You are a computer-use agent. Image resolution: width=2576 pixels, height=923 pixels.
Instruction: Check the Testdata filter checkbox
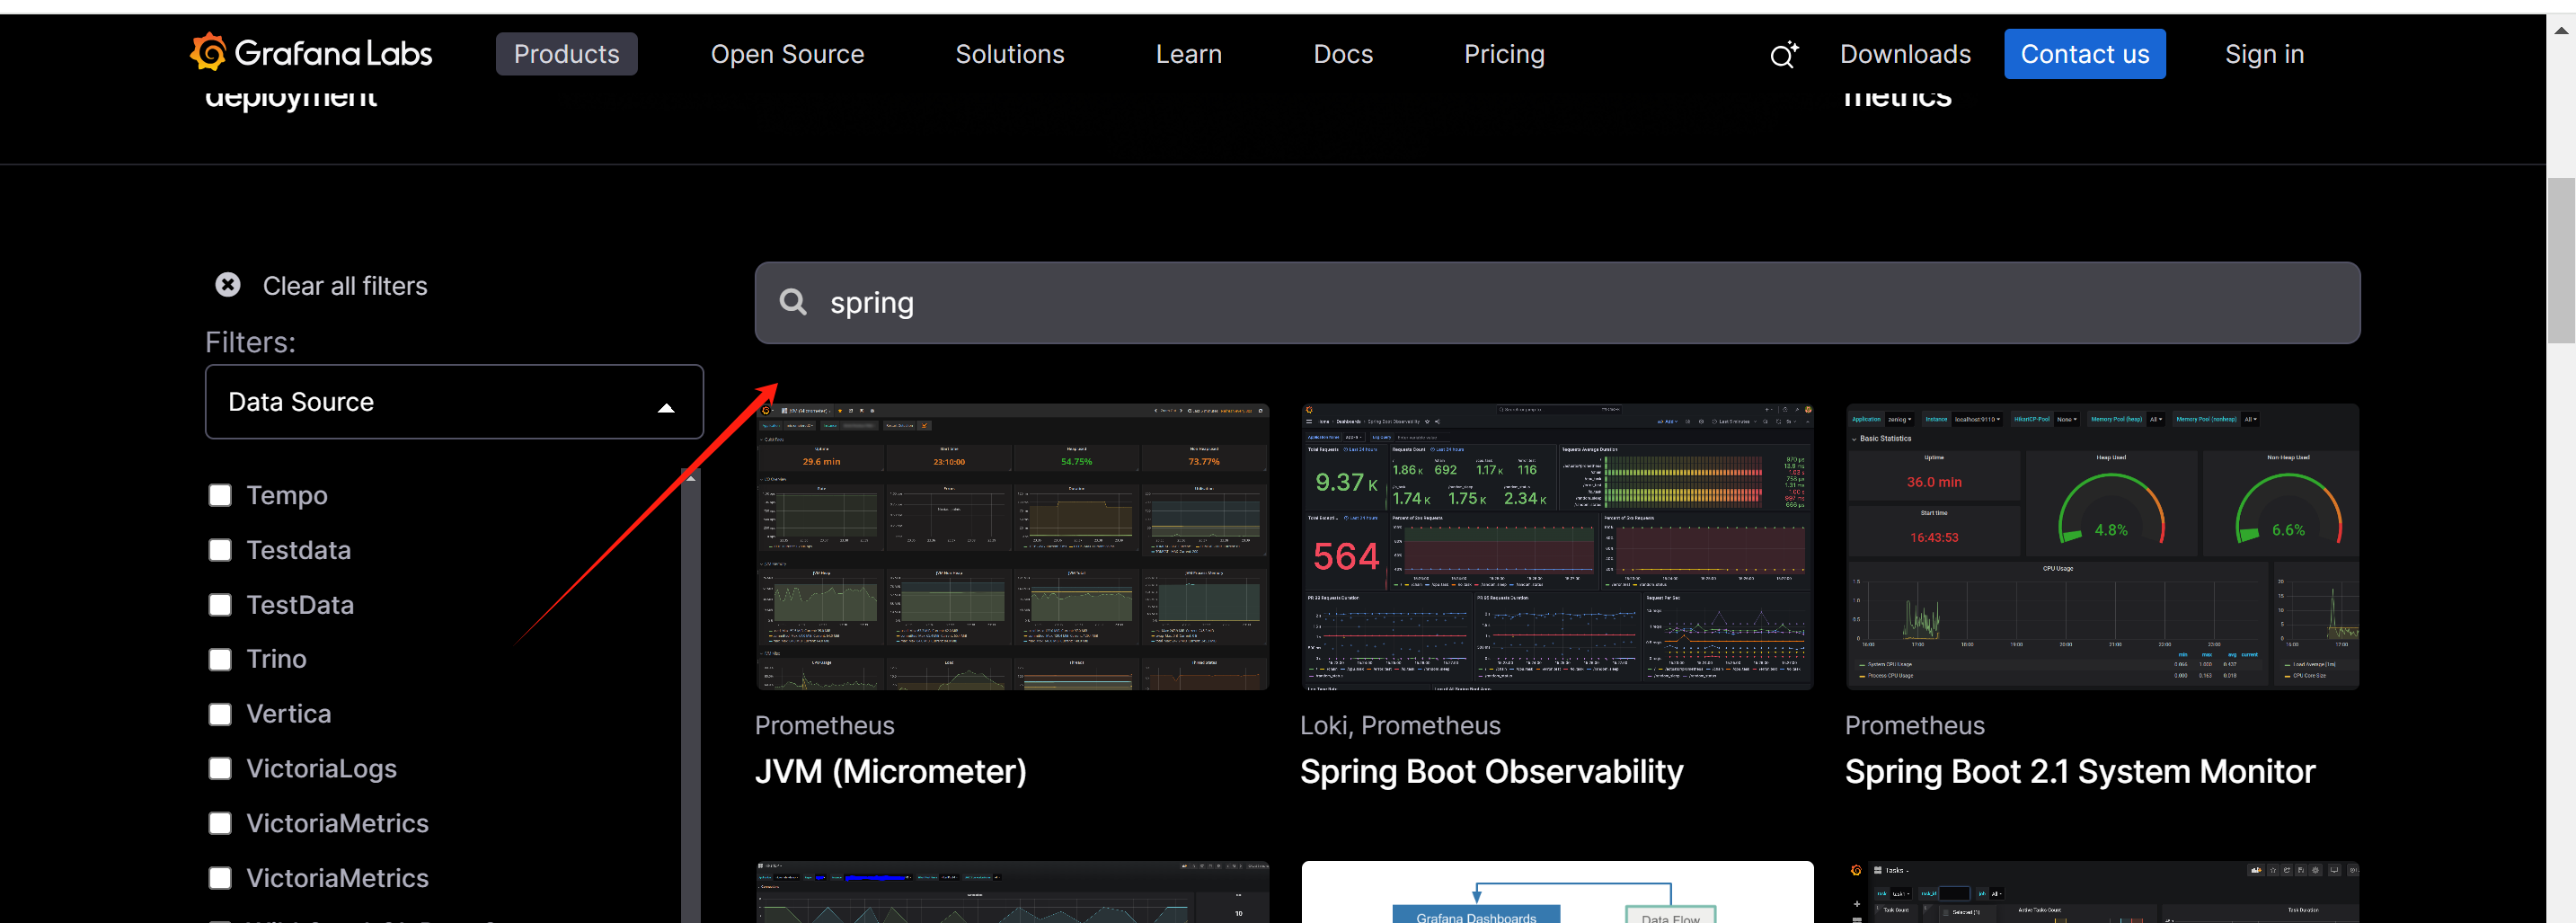tap(220, 550)
